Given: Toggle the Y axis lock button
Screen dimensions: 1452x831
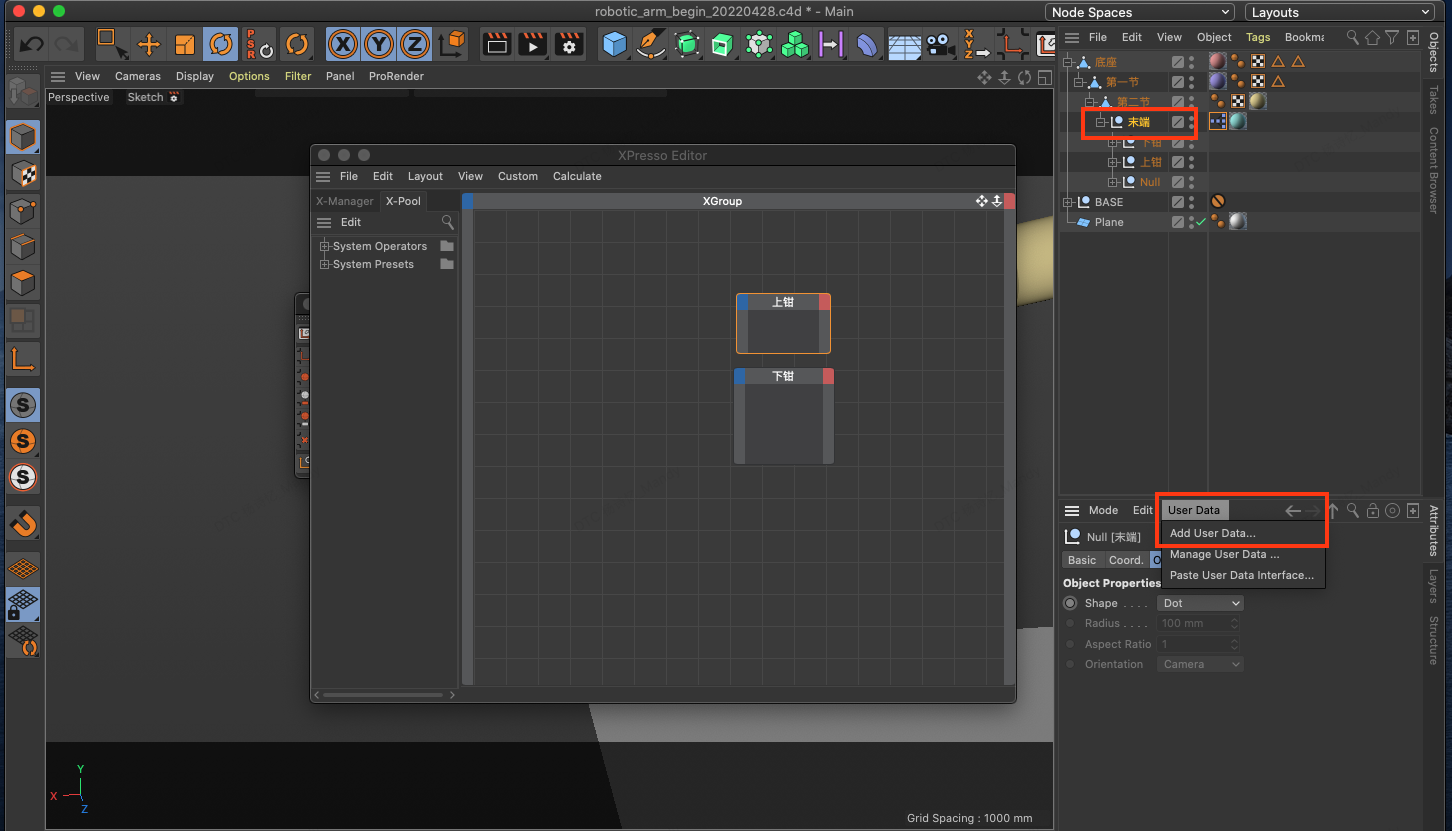Looking at the screenshot, I should click(379, 45).
